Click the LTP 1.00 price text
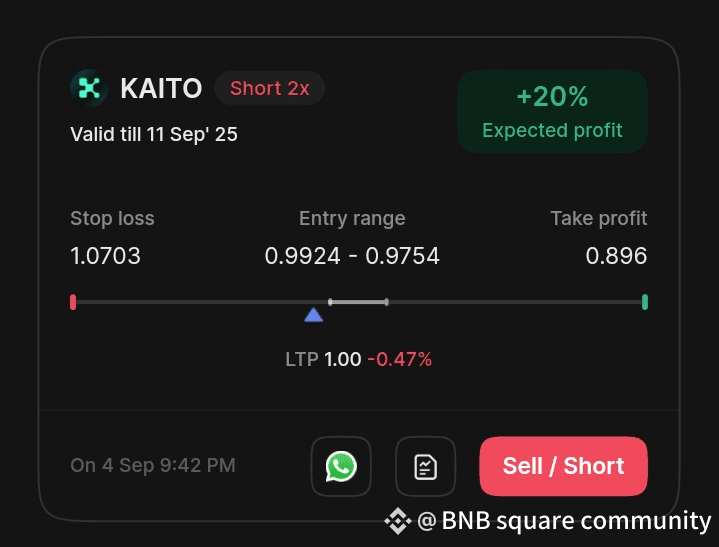The height and width of the screenshot is (547, 719). coord(323,359)
